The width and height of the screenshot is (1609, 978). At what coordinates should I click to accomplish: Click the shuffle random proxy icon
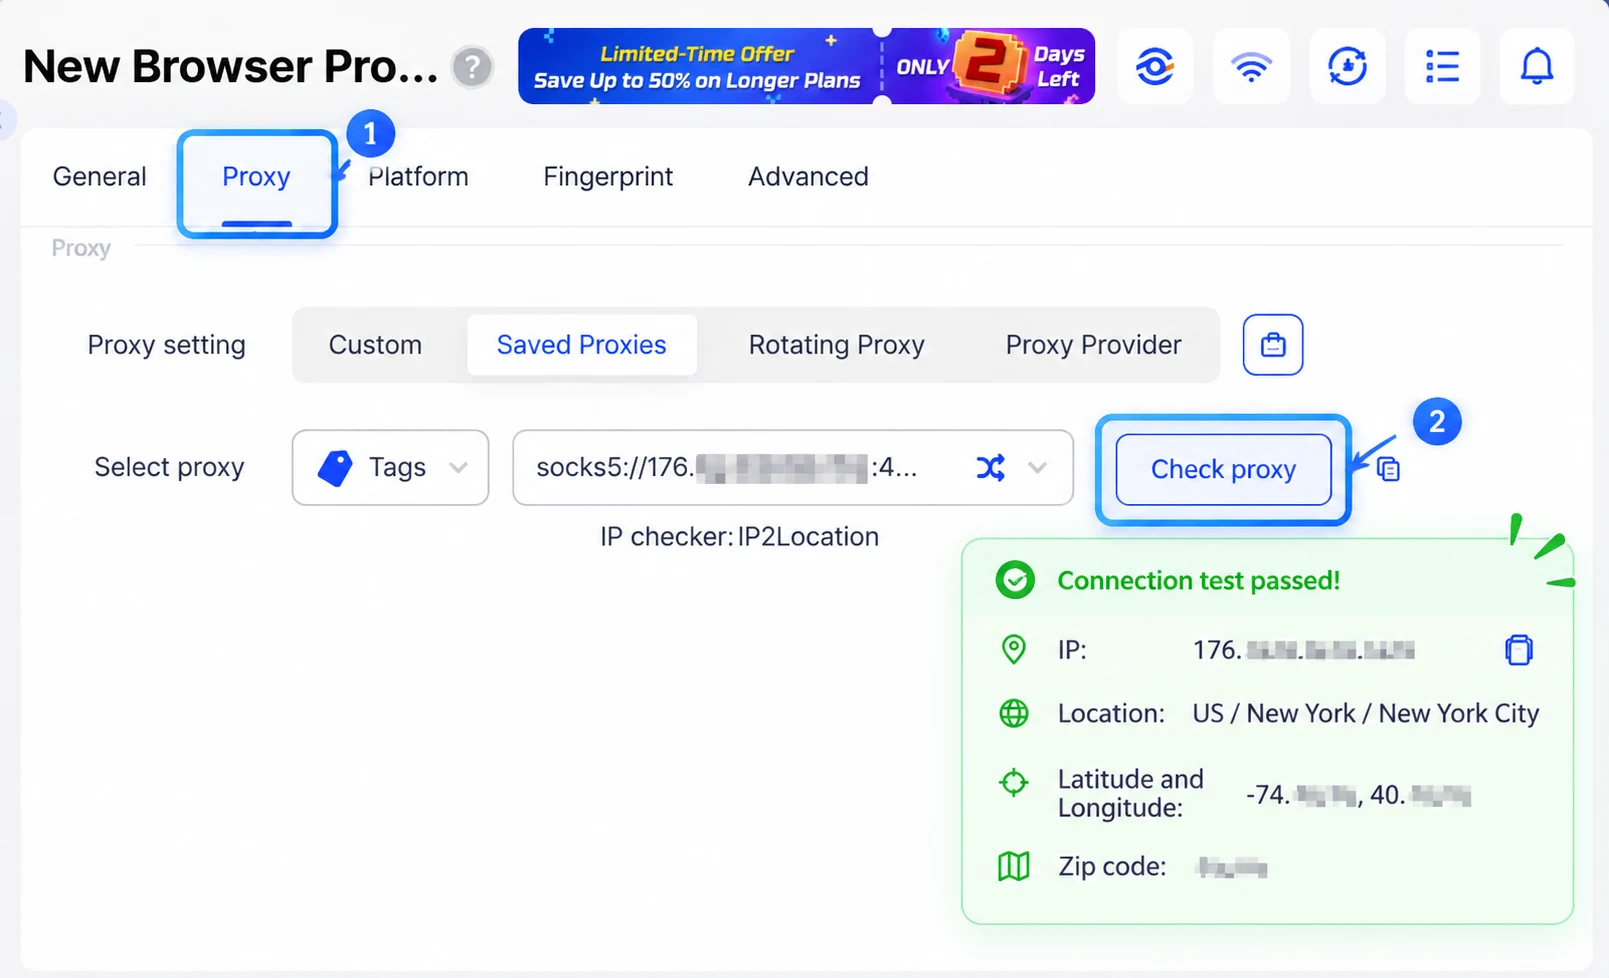(x=991, y=467)
